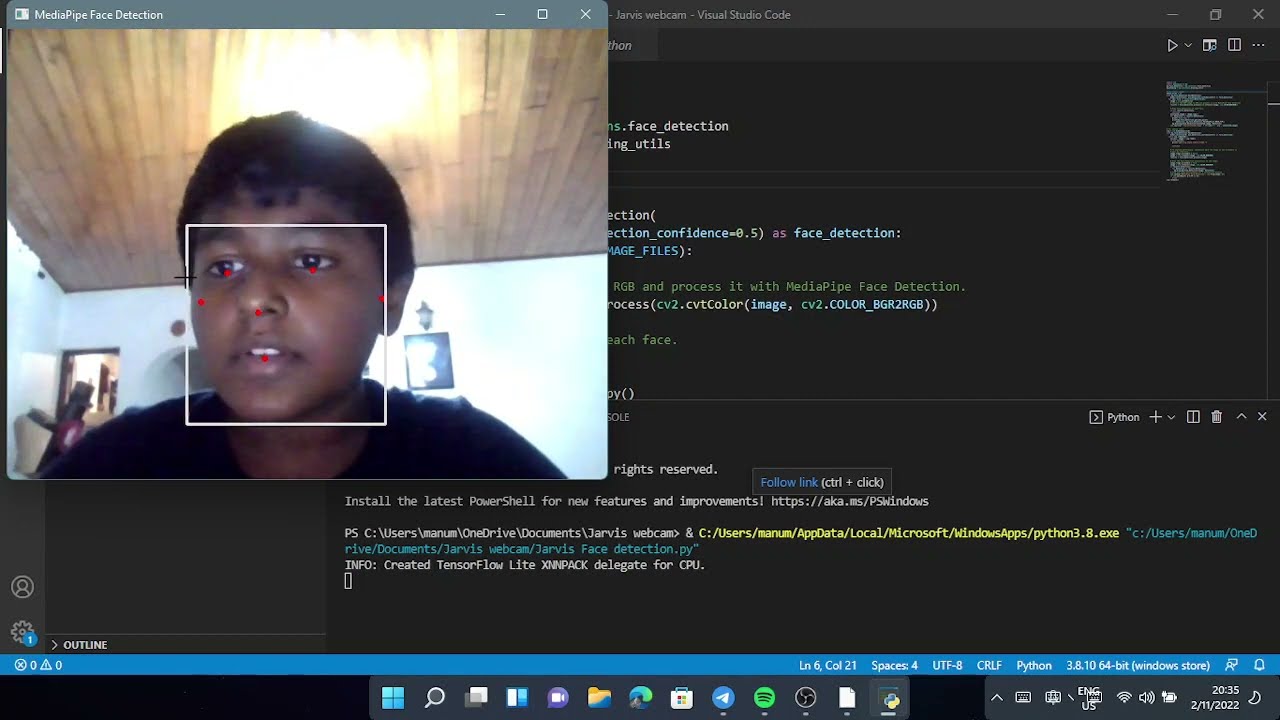Open changes preview icon in editor toolbar
Screen dimensions: 1280x720
1209,45
